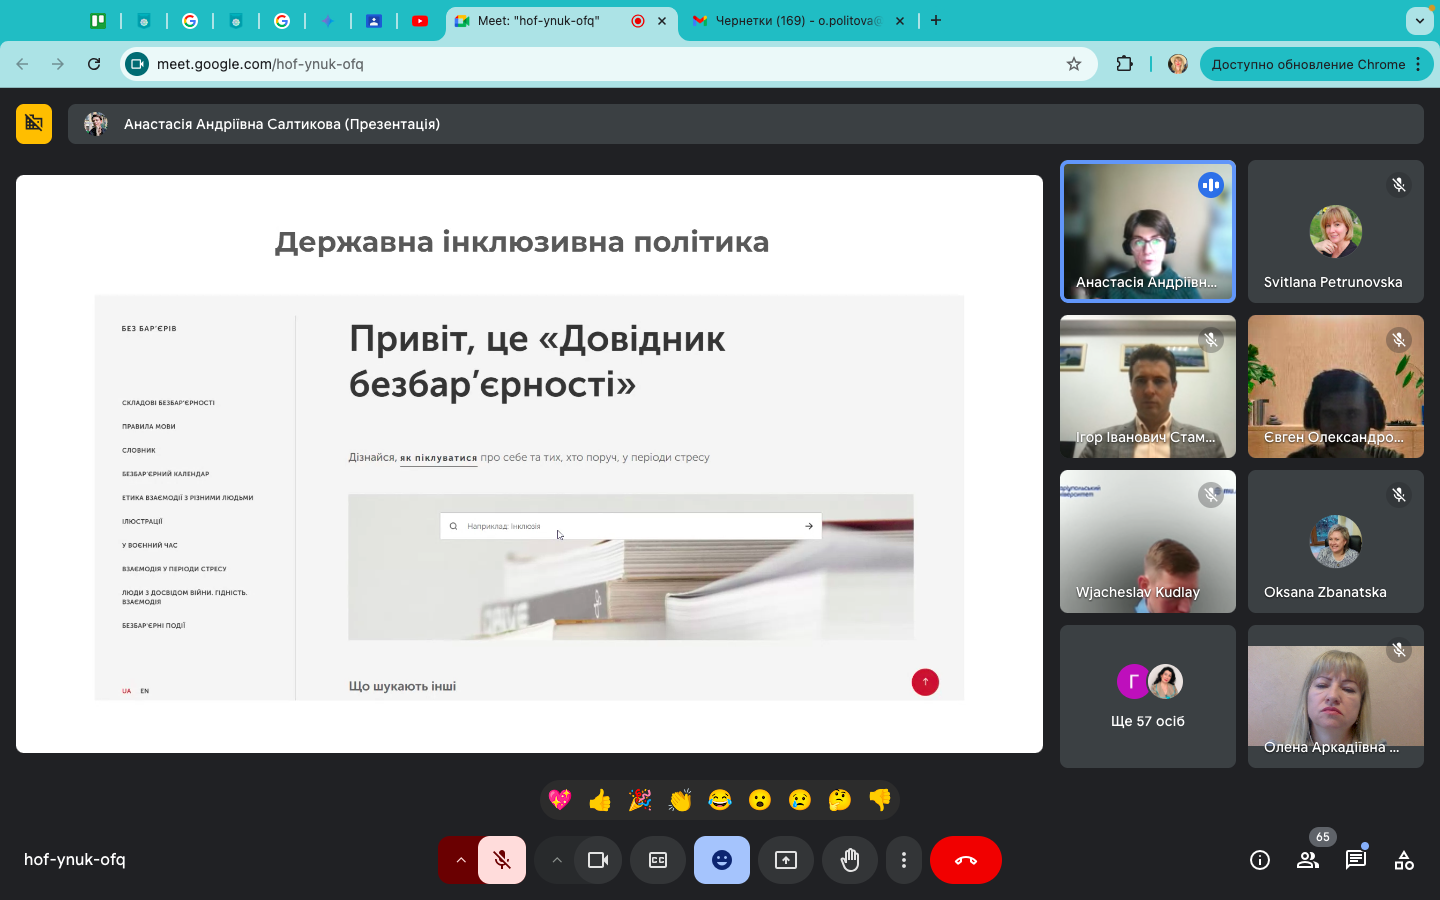1440x900 pixels.
Task: Unmute the microphone
Action: point(502,860)
